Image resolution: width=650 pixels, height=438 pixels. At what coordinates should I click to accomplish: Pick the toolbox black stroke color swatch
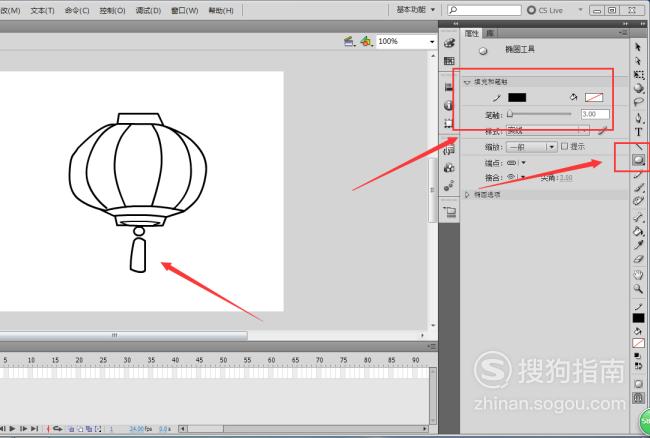coord(638,318)
